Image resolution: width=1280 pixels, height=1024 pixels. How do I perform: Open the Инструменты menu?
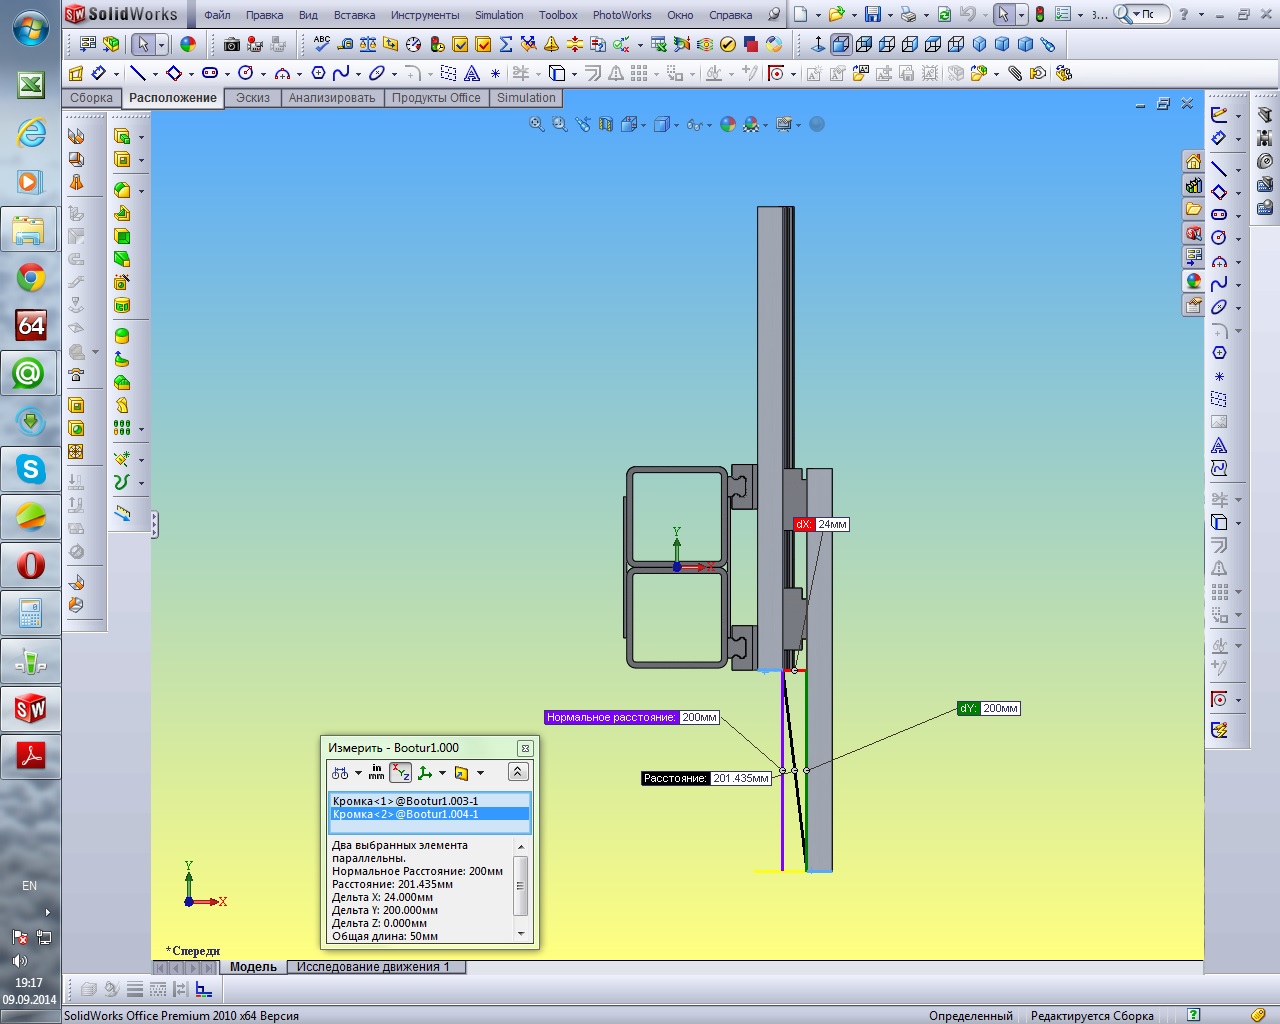point(425,15)
